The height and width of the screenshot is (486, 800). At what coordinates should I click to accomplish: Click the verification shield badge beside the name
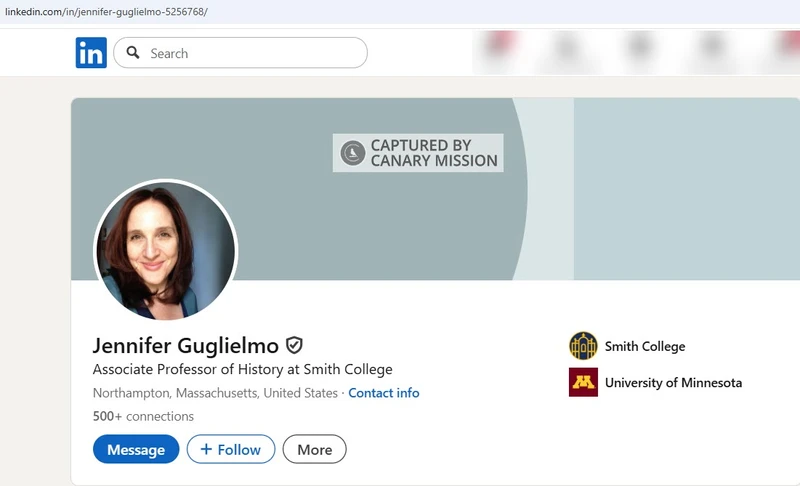coord(294,345)
